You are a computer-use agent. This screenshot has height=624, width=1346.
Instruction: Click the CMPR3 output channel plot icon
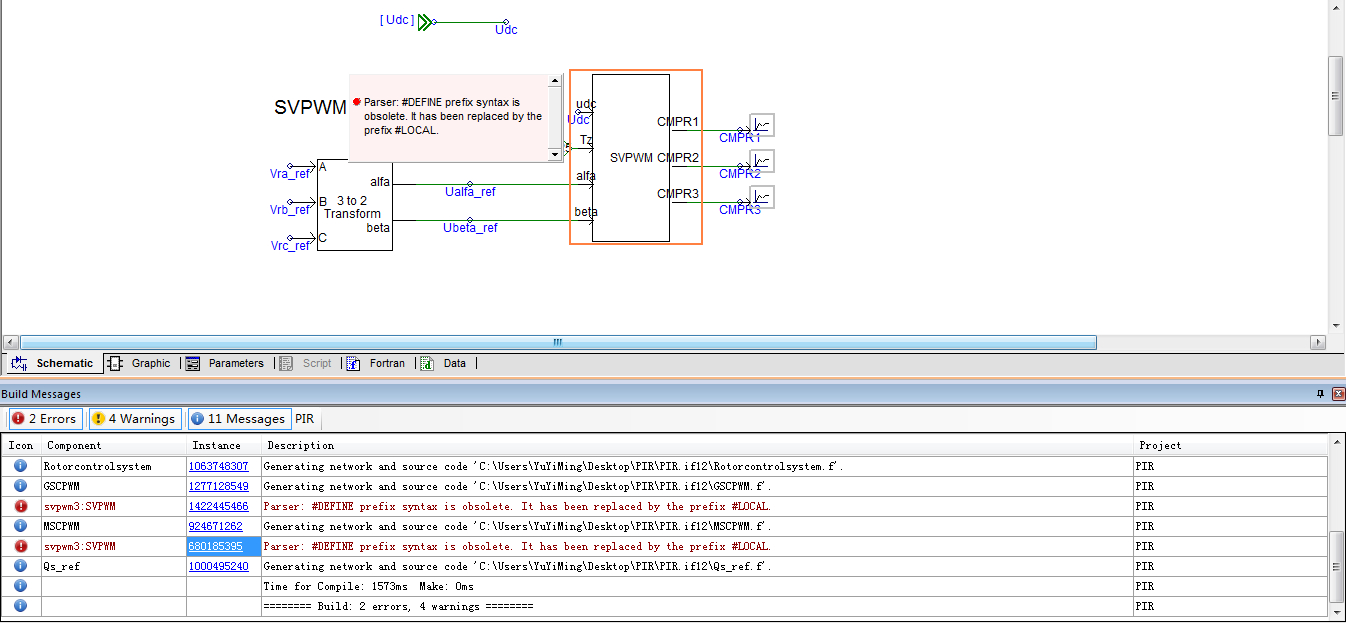point(763,197)
